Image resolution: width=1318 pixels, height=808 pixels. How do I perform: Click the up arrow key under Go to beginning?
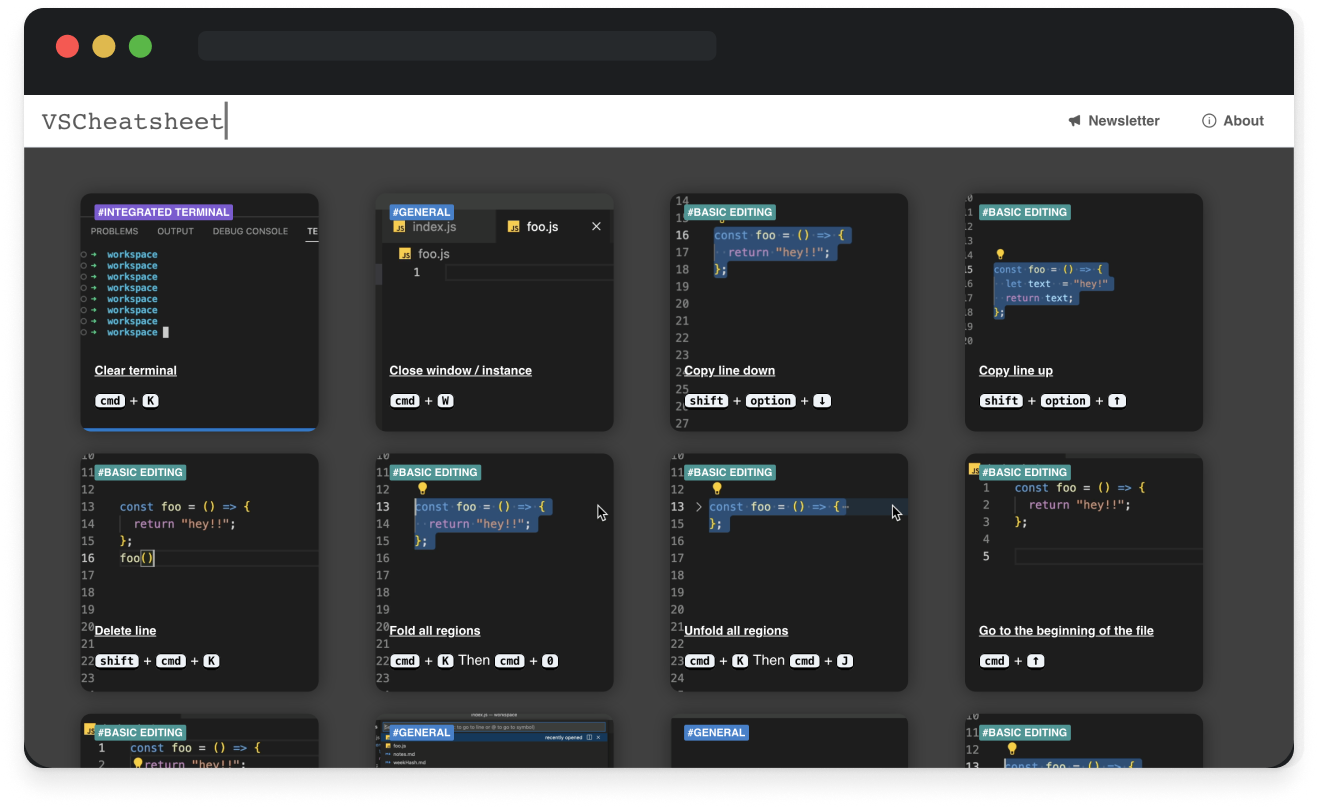(x=1036, y=661)
